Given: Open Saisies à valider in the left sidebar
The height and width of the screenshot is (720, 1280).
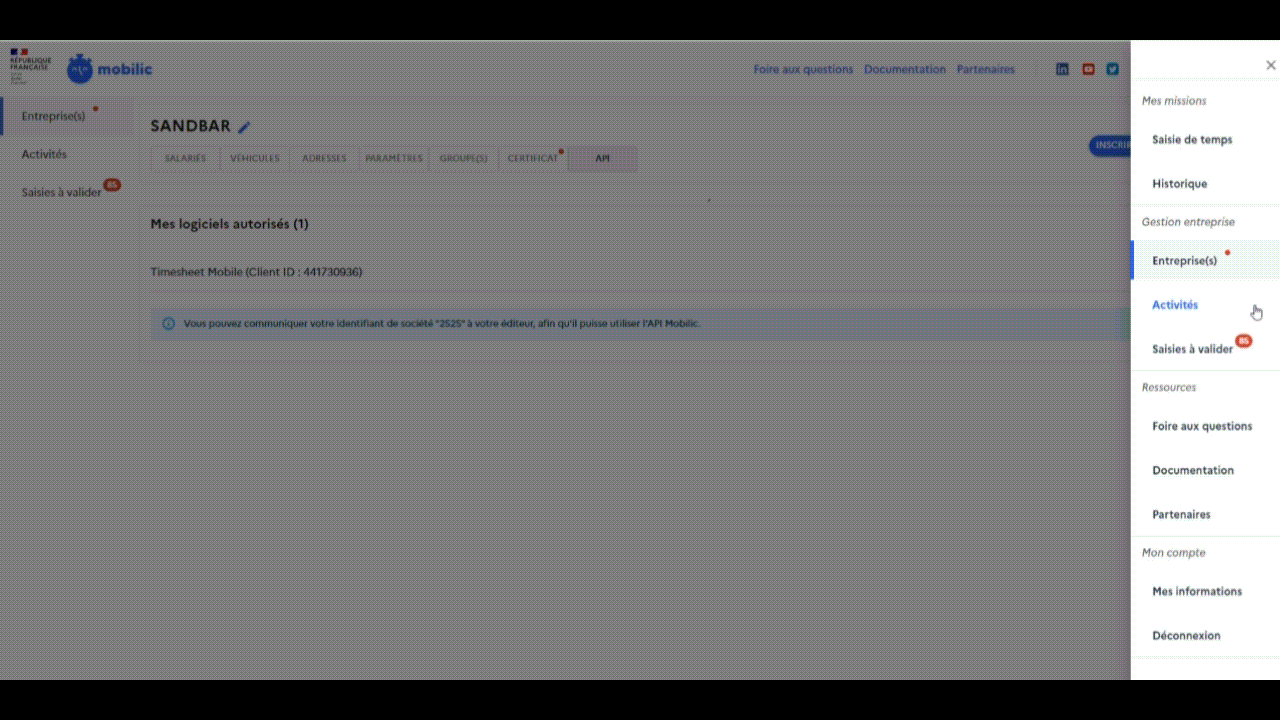Looking at the screenshot, I should tap(62, 192).
